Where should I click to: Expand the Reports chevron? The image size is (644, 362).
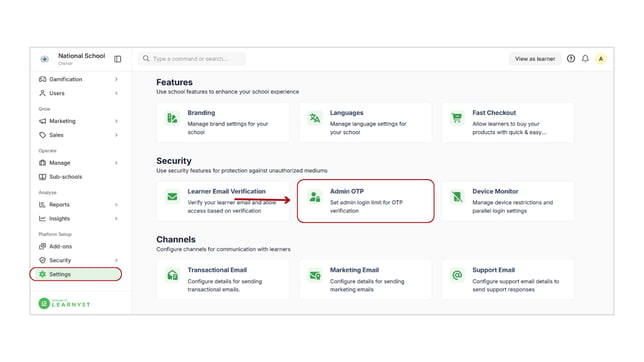coord(116,205)
